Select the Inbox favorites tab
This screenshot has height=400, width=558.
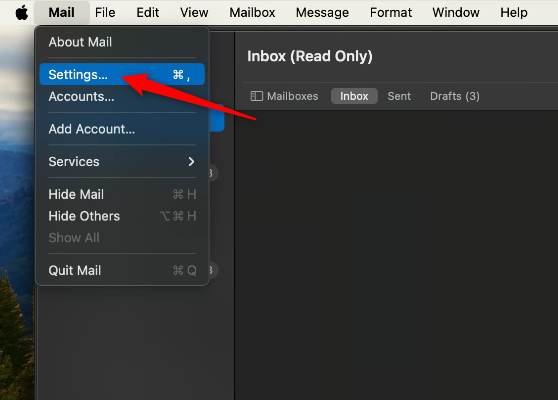pos(354,96)
